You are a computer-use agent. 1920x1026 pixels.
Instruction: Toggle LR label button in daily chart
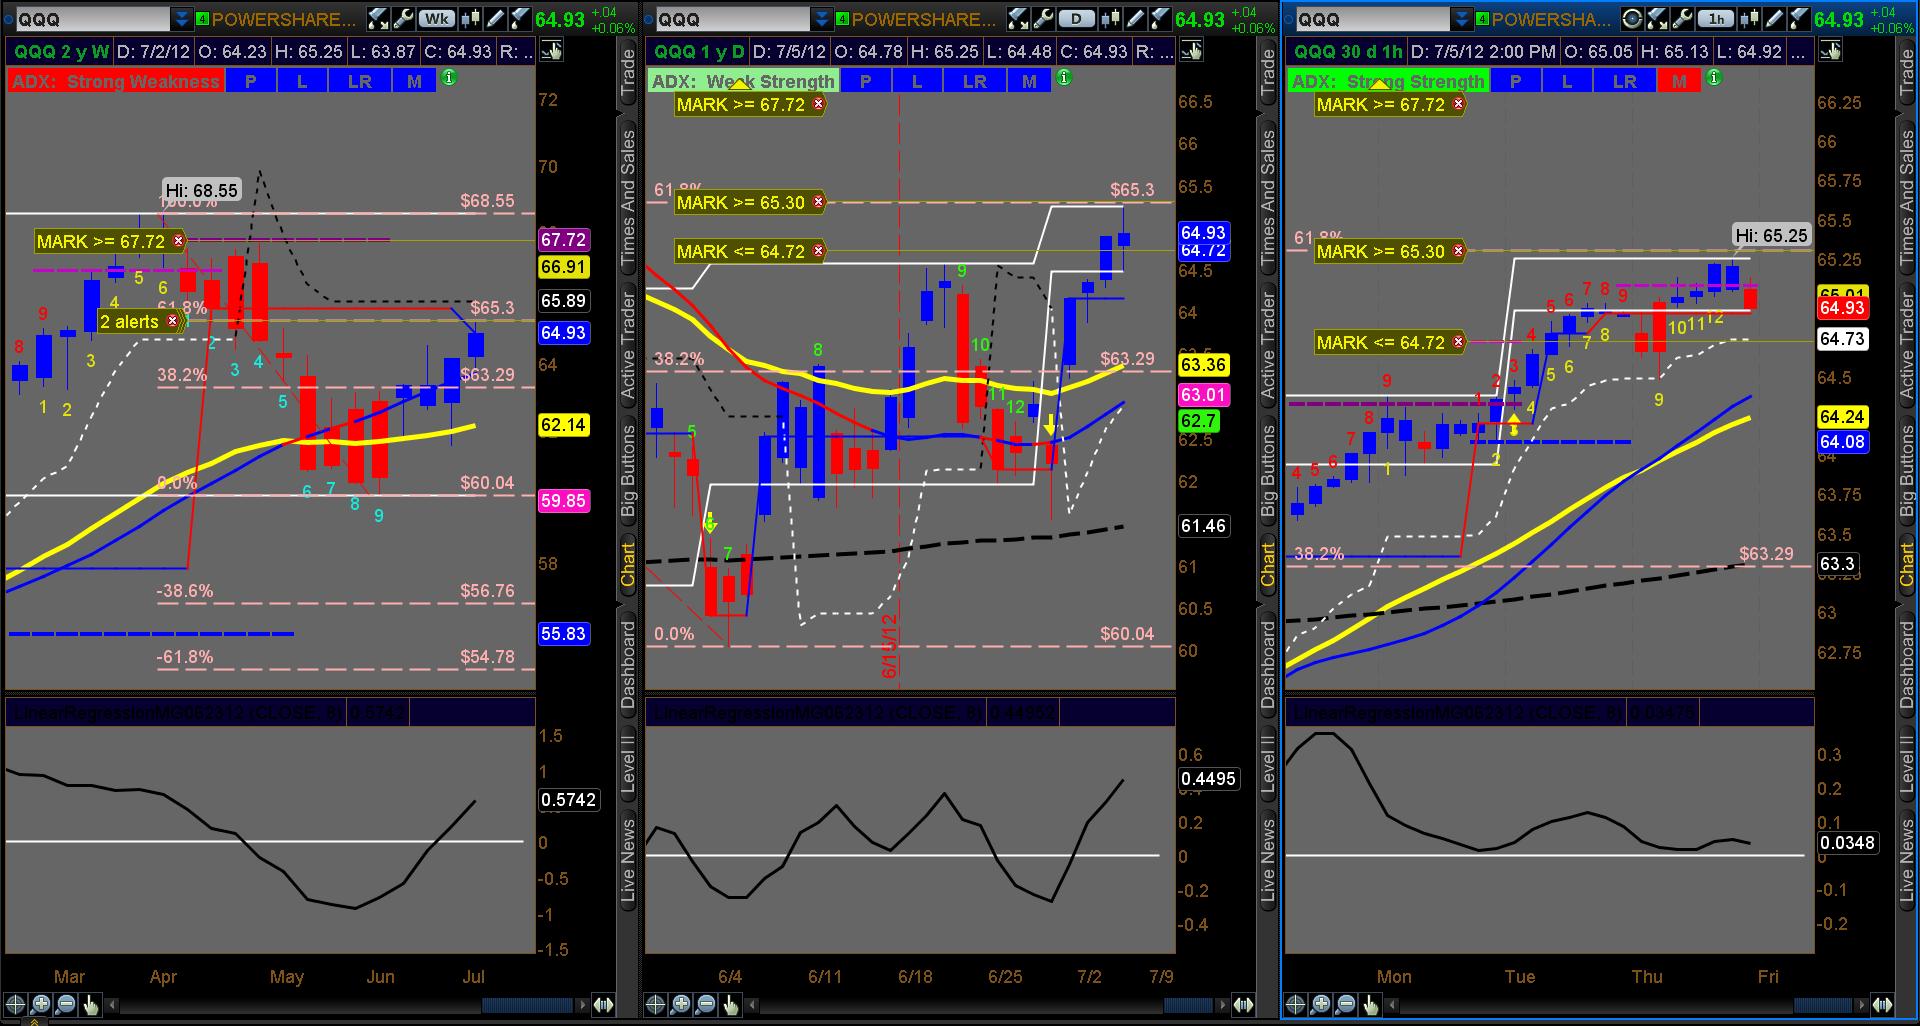point(974,81)
